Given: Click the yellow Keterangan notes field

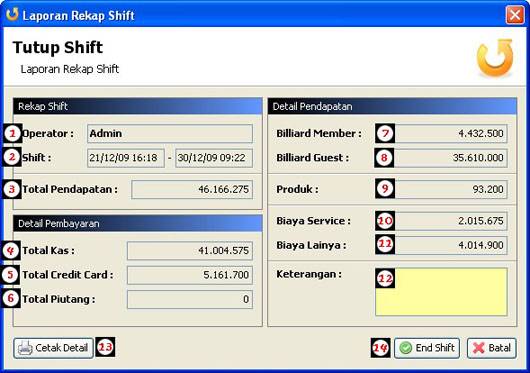Looking at the screenshot, I should pyautogui.click(x=441, y=292).
